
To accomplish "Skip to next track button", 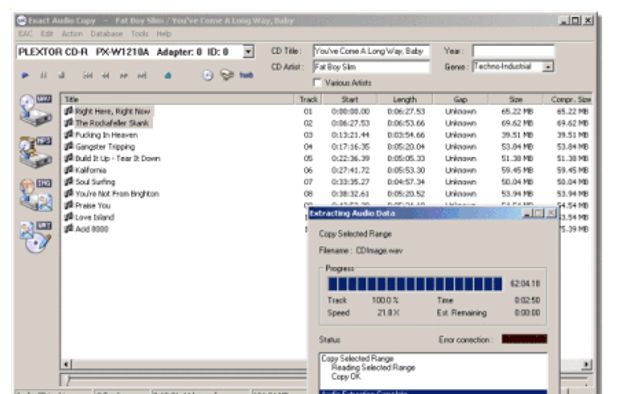I will (x=142, y=75).
